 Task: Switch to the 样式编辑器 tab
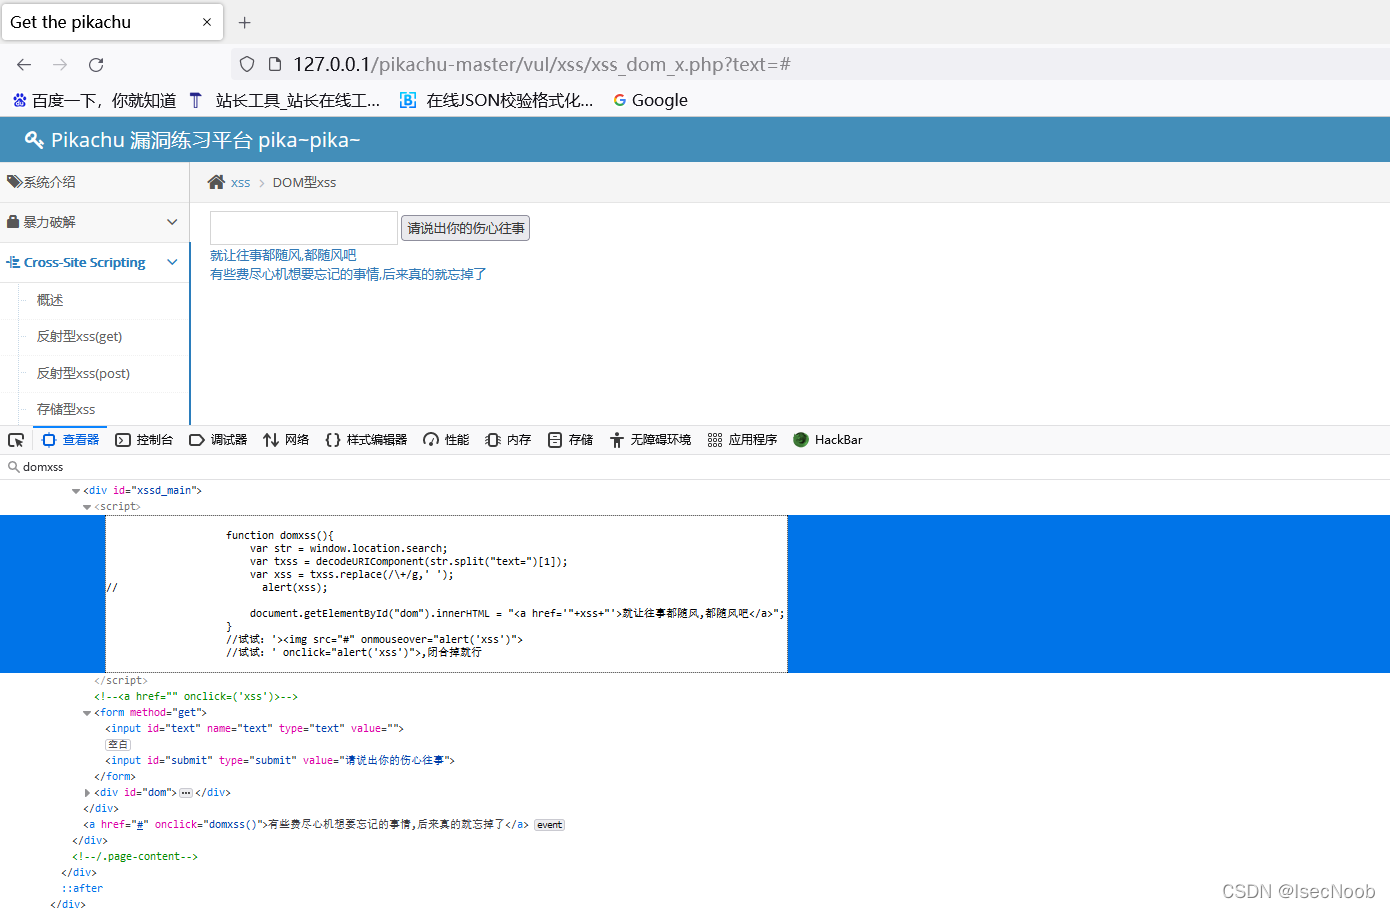coord(366,440)
